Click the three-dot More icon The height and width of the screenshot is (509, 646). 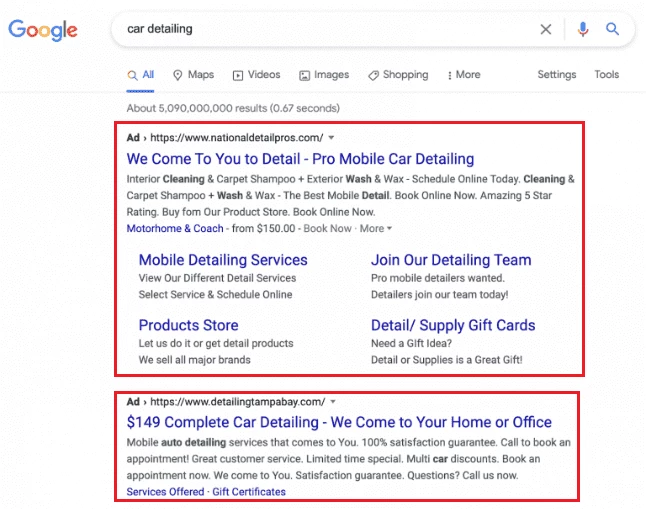pyautogui.click(x=449, y=75)
